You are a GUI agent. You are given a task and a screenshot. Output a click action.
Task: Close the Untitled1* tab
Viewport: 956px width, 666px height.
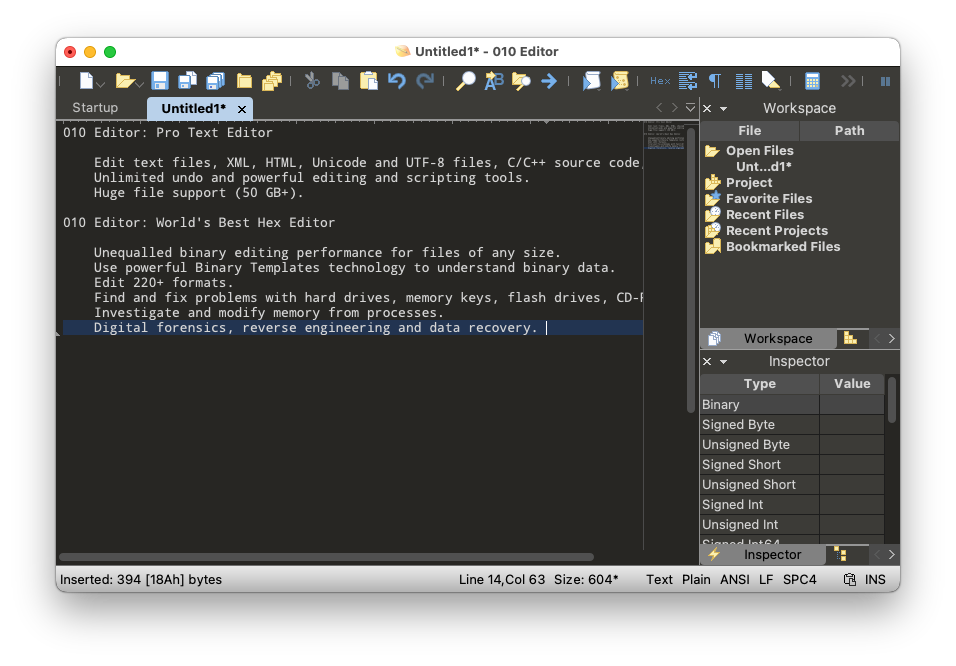click(x=242, y=109)
